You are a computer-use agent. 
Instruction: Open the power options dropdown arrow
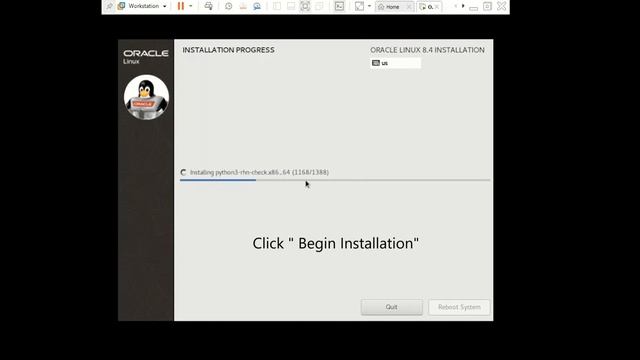point(191,6)
